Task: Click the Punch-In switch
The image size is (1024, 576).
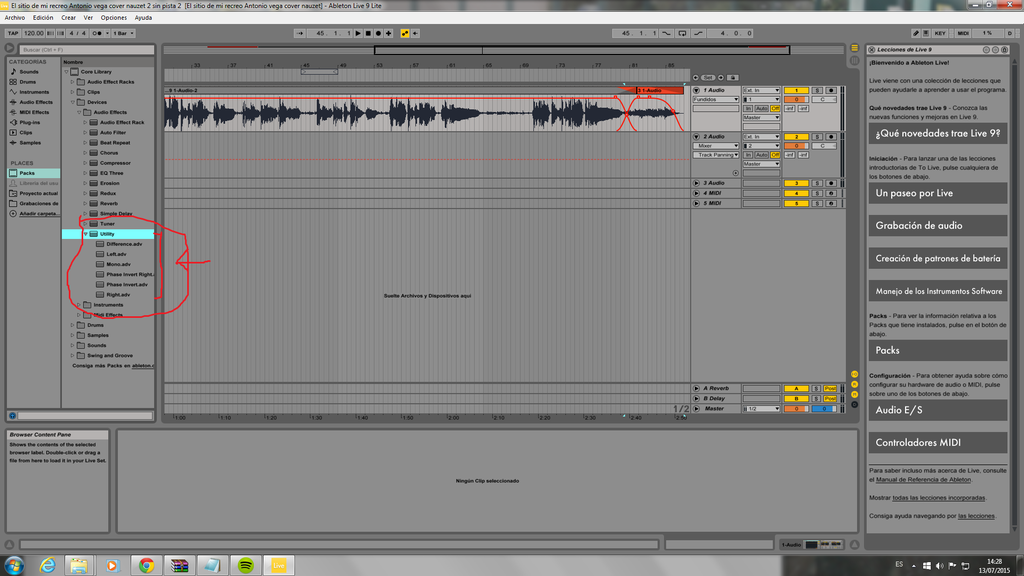Action: coord(667,33)
